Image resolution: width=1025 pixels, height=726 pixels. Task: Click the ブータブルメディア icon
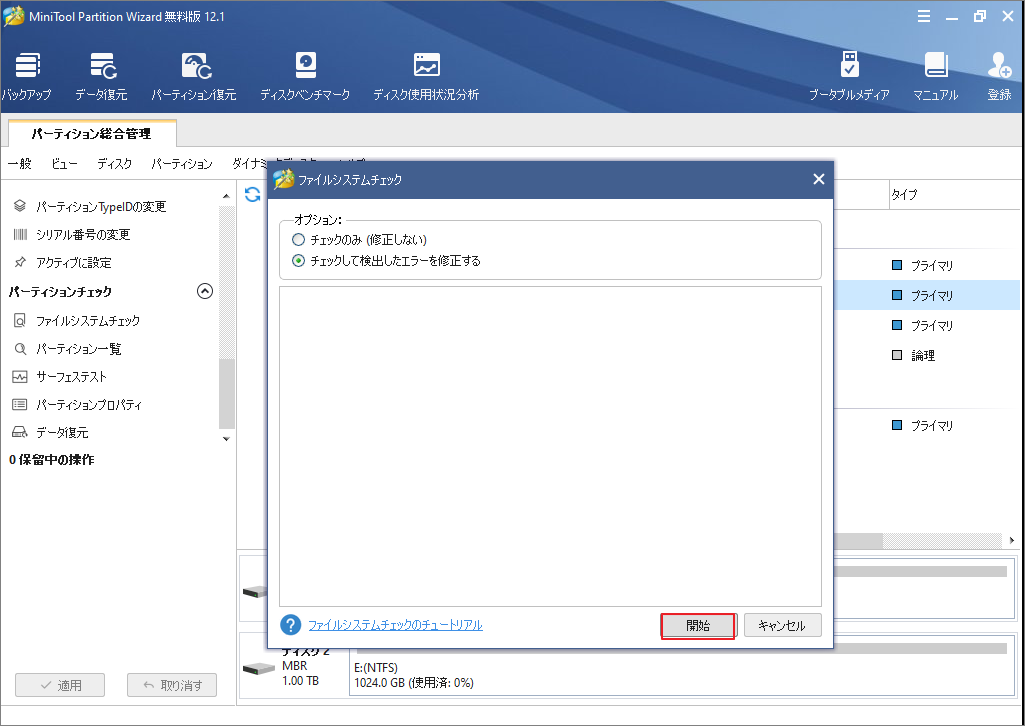pos(849,66)
